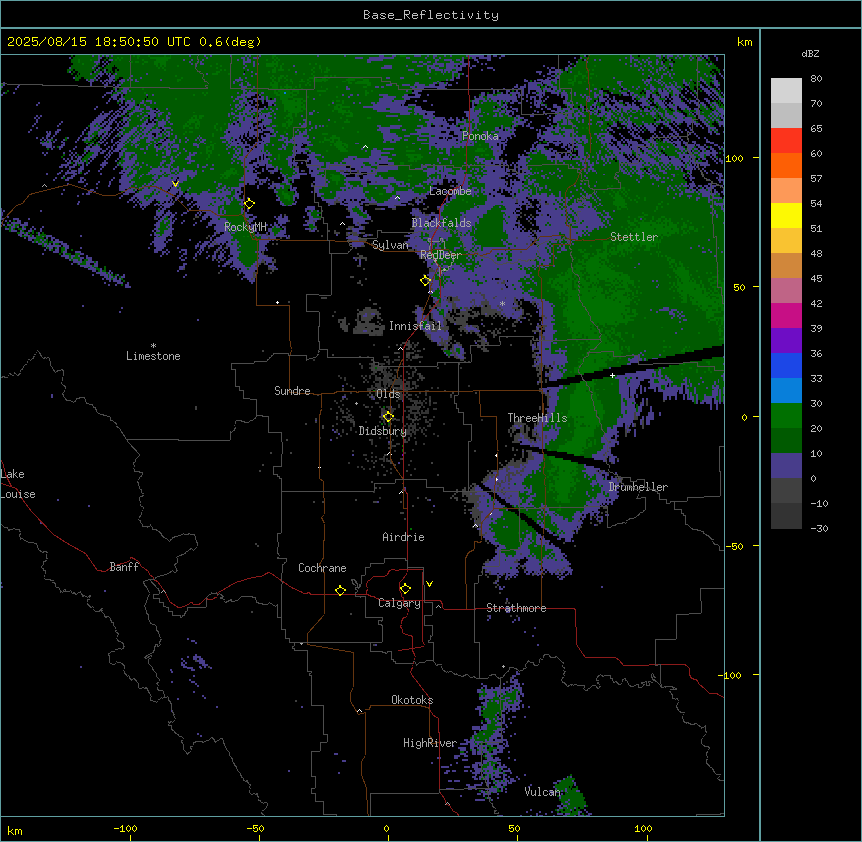Click the Limestone label

coord(153,356)
